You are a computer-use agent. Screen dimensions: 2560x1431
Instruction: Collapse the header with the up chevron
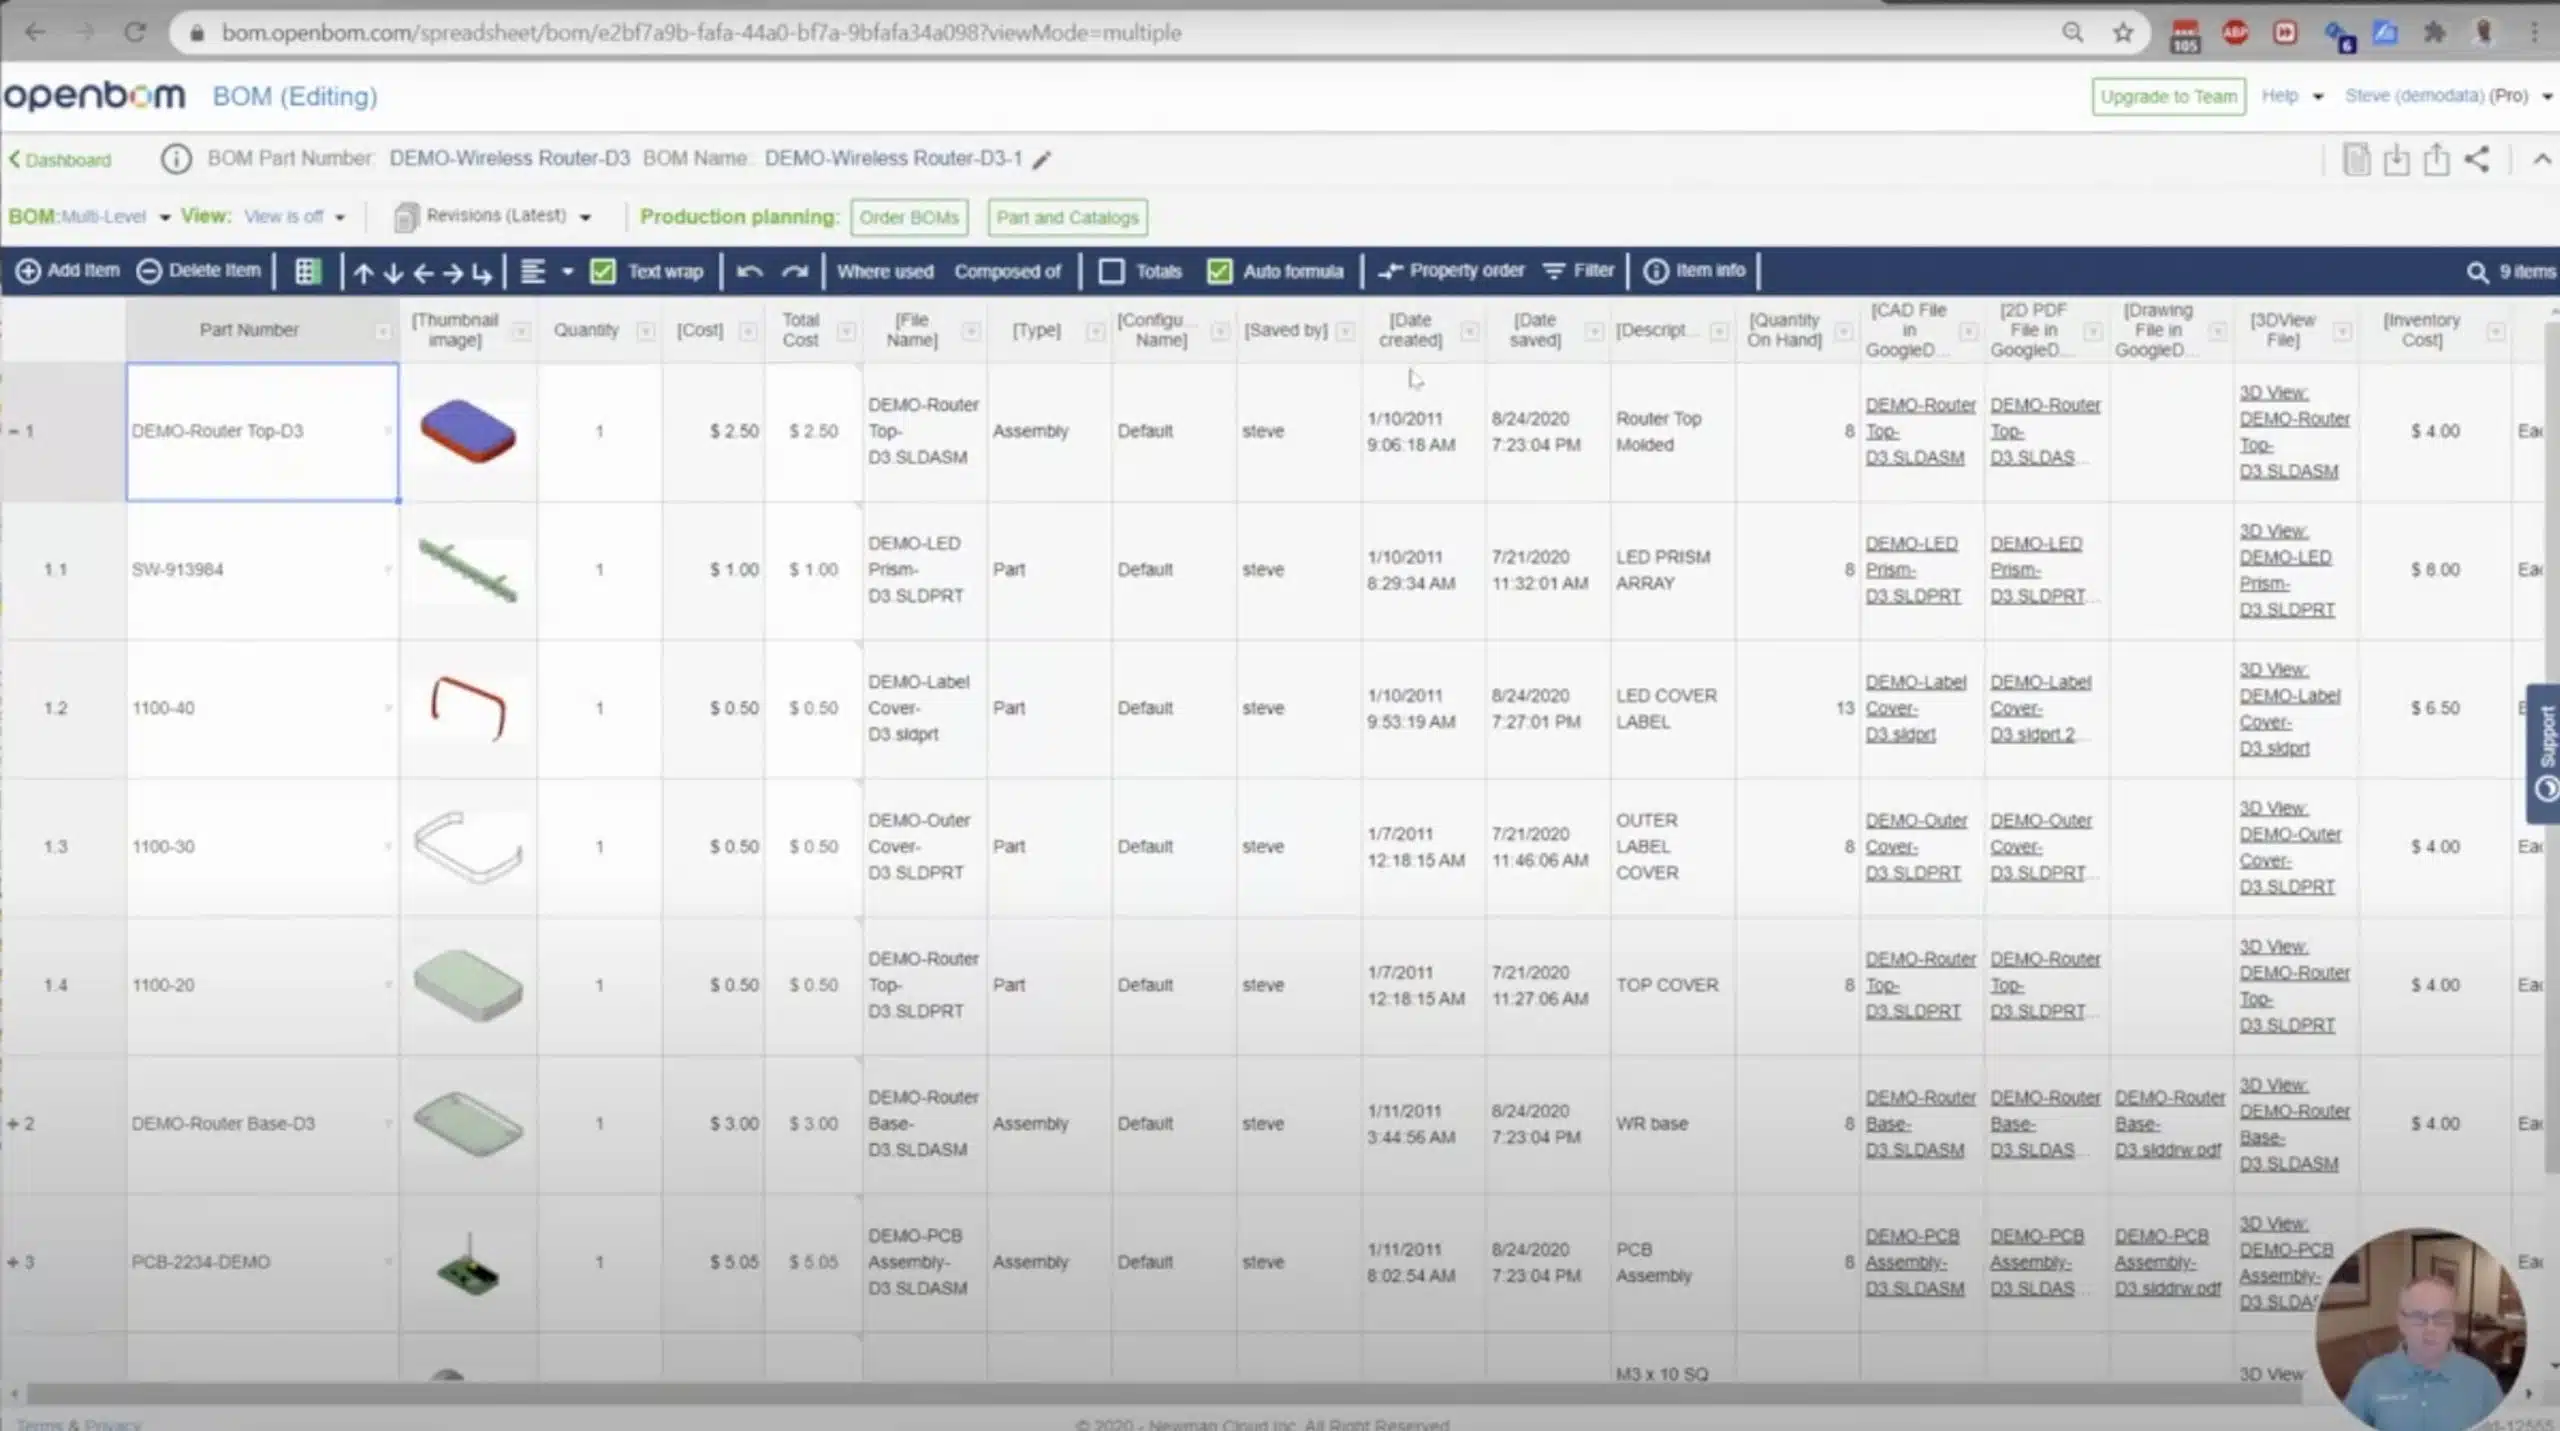[x=2542, y=159]
